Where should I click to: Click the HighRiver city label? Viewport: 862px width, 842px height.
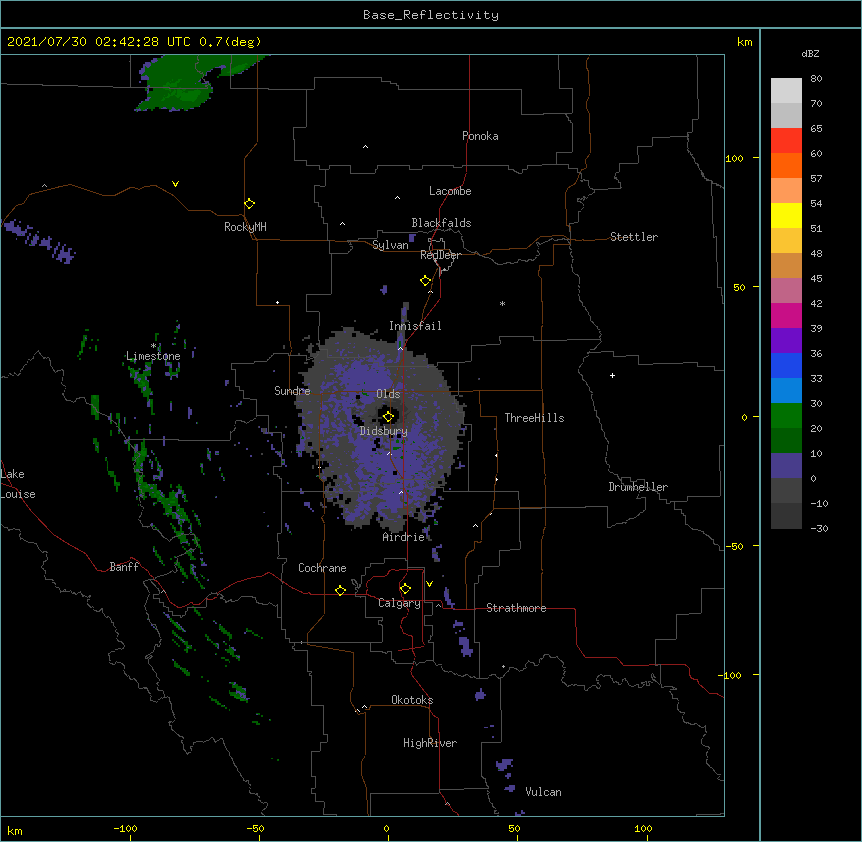[430, 743]
